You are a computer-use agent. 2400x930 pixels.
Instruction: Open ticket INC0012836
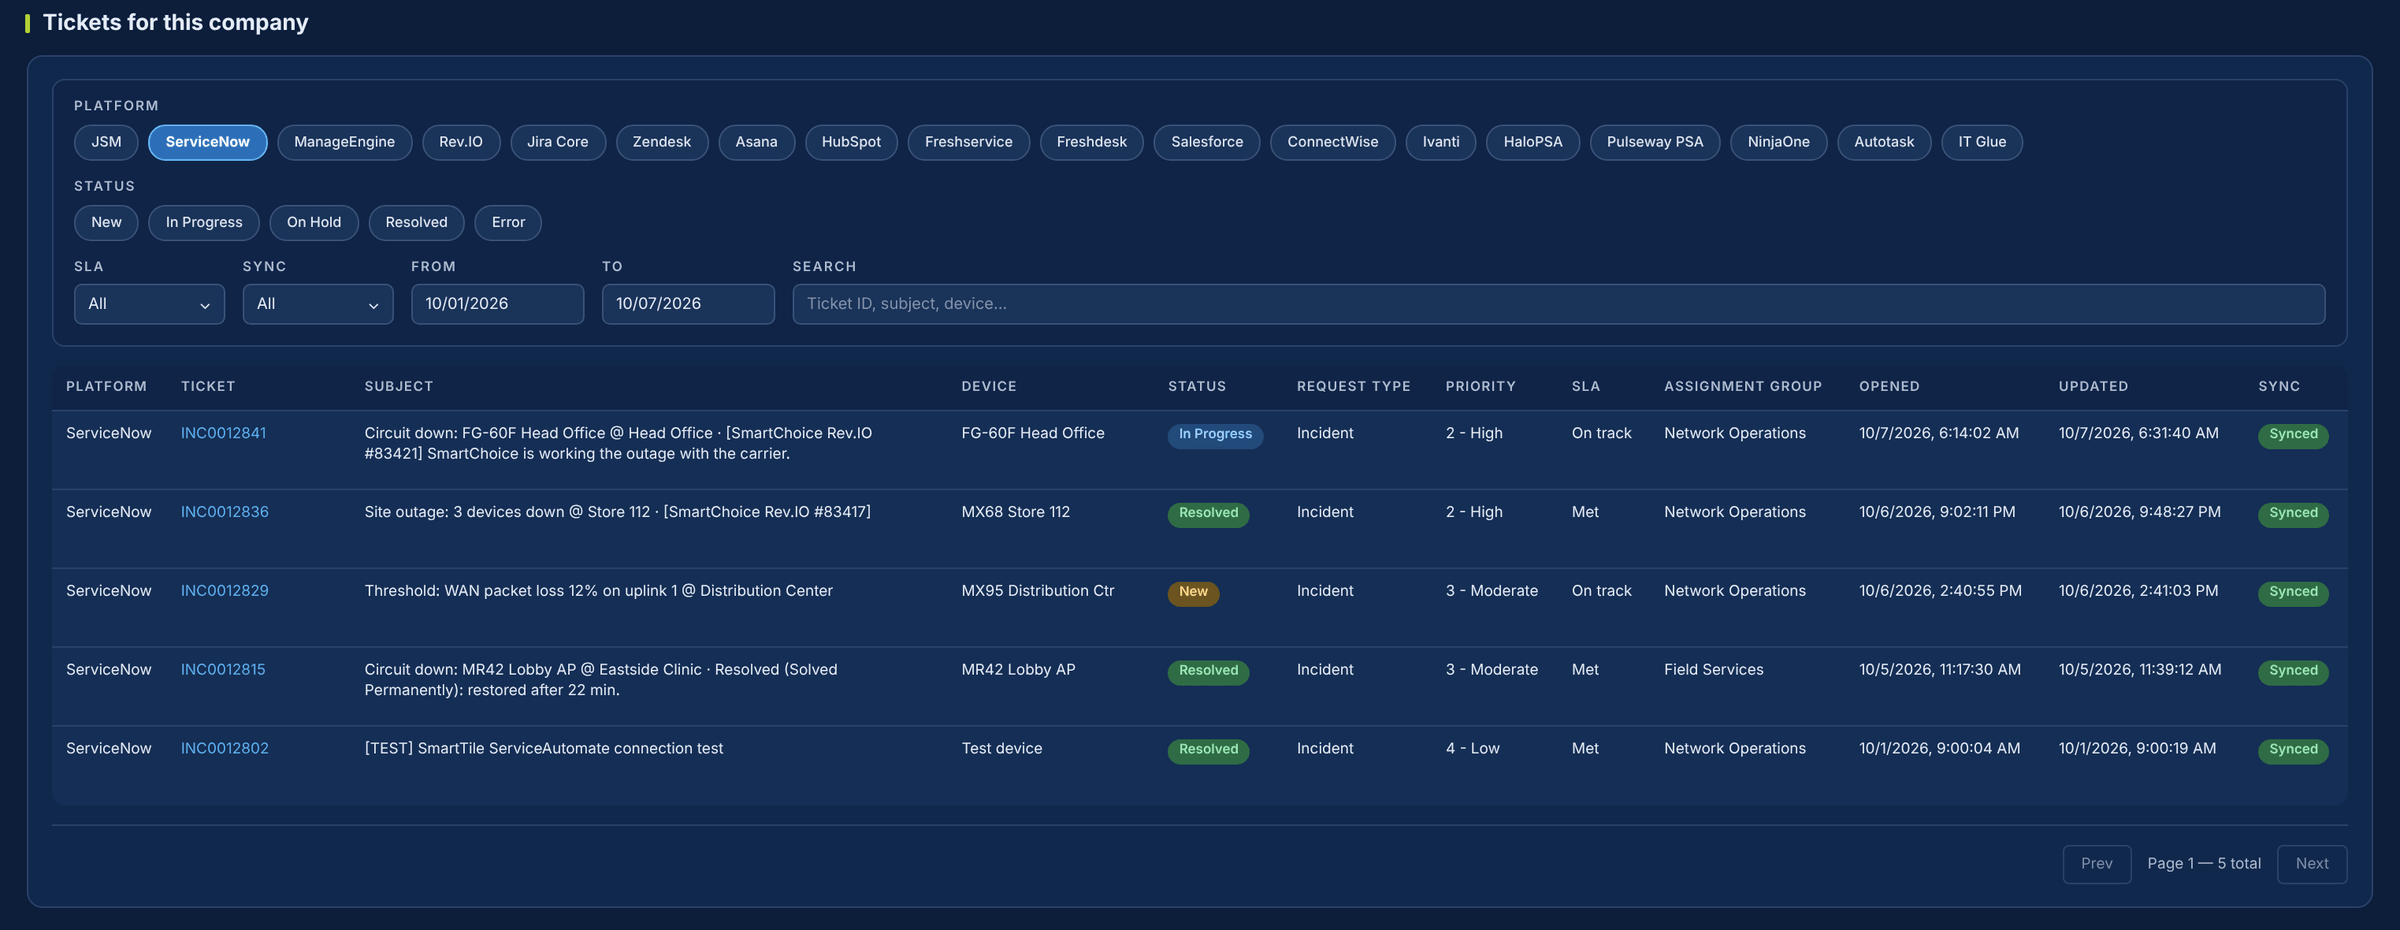(224, 512)
